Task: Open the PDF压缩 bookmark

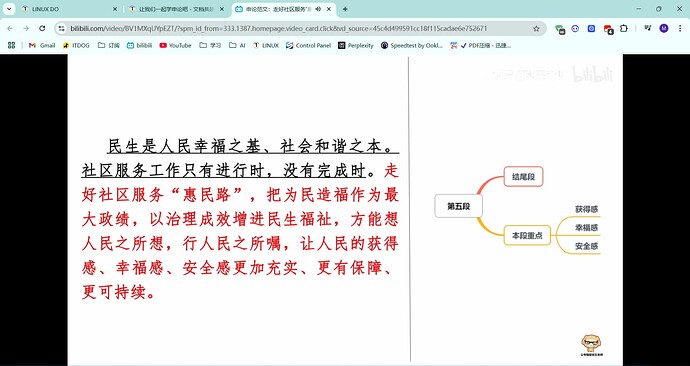Action: point(481,45)
